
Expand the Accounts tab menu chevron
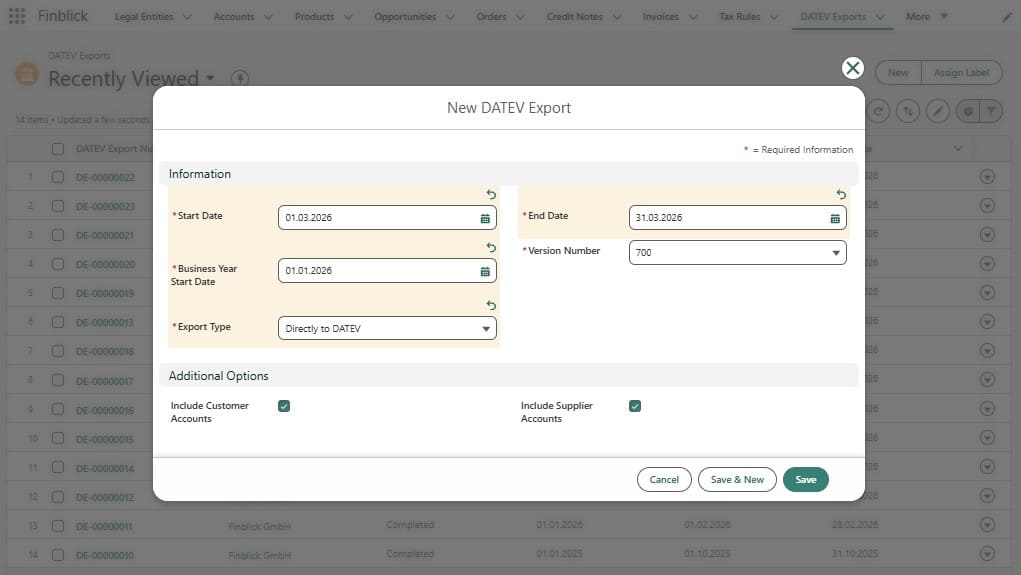pos(268,17)
